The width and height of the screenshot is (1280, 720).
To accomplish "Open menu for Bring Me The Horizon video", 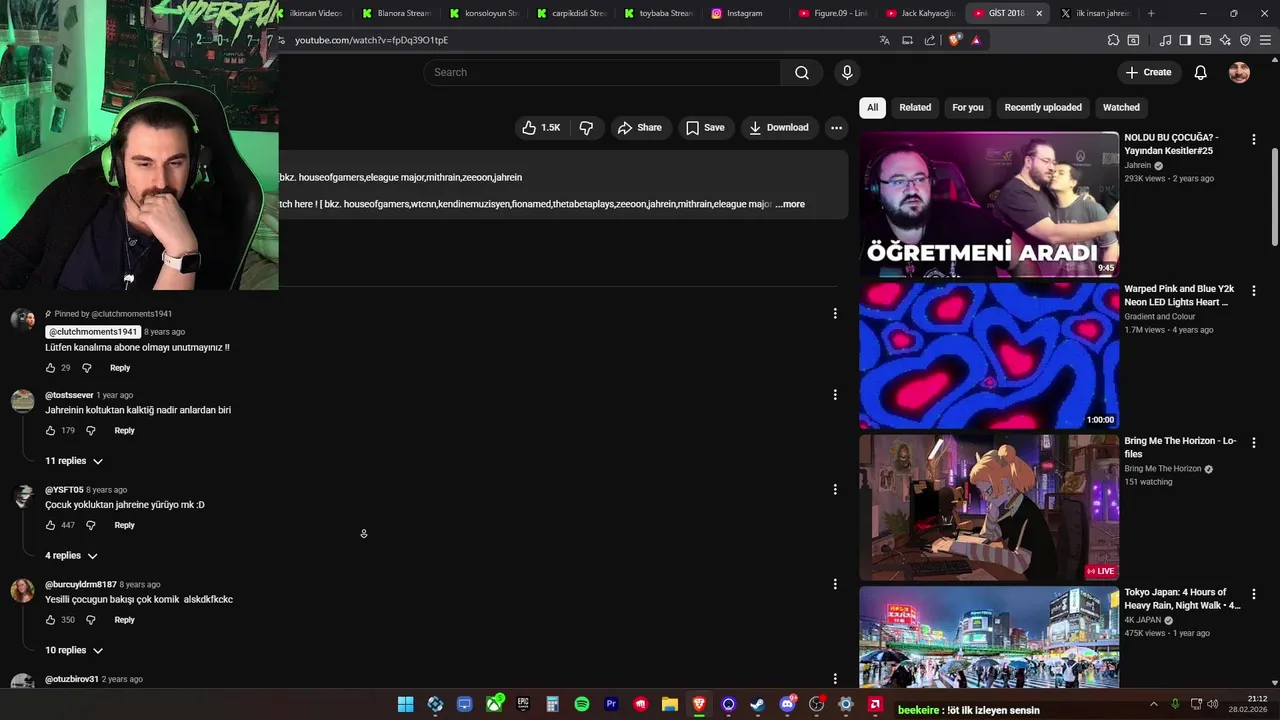I will [x=1253, y=443].
